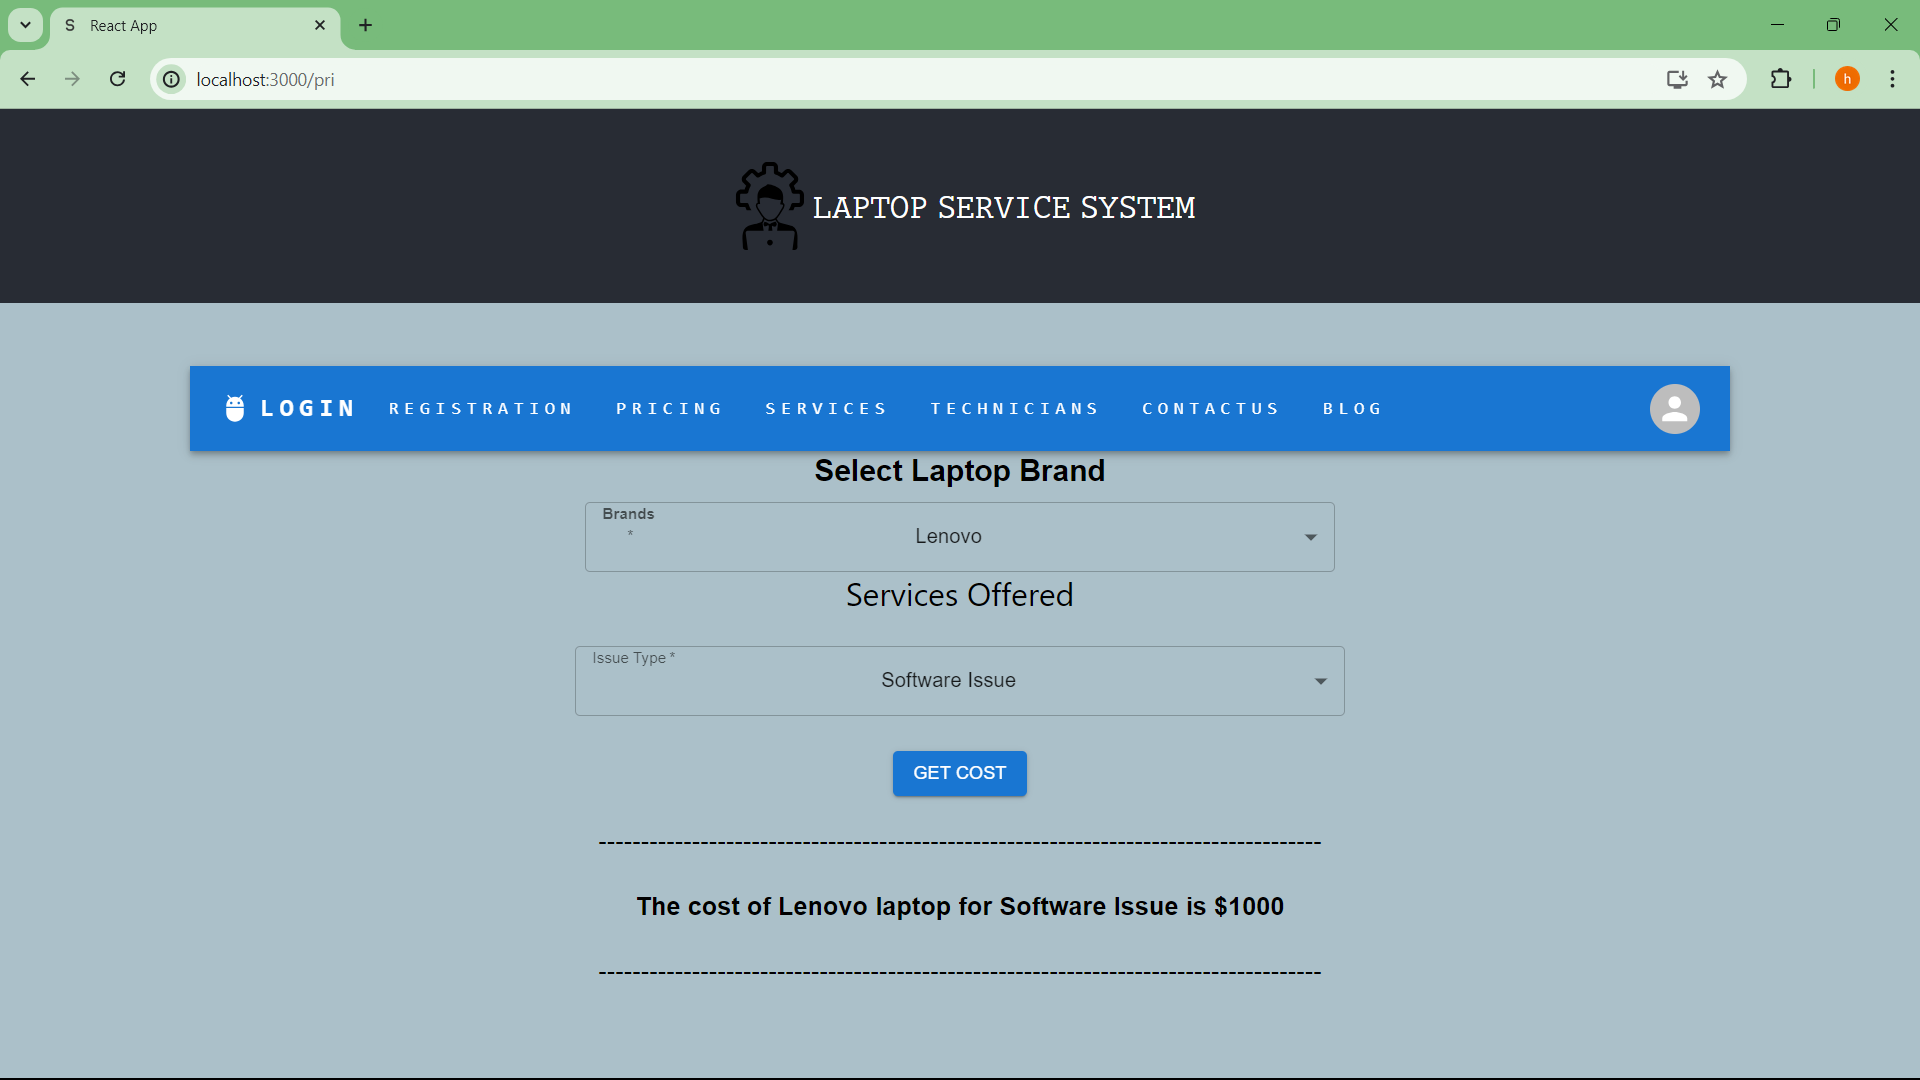
Task: Open the tab search chevron dropdown
Action: pos(25,25)
